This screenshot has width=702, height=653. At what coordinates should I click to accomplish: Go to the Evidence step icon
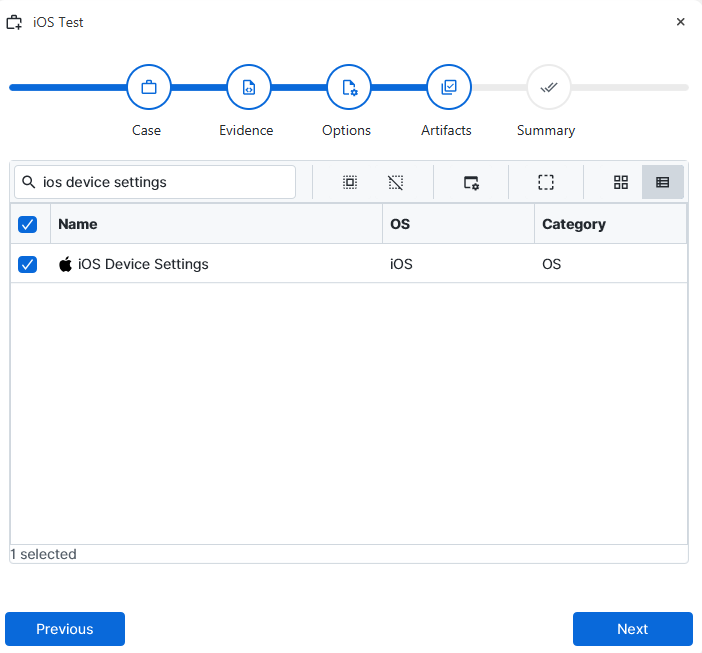[x=249, y=88]
